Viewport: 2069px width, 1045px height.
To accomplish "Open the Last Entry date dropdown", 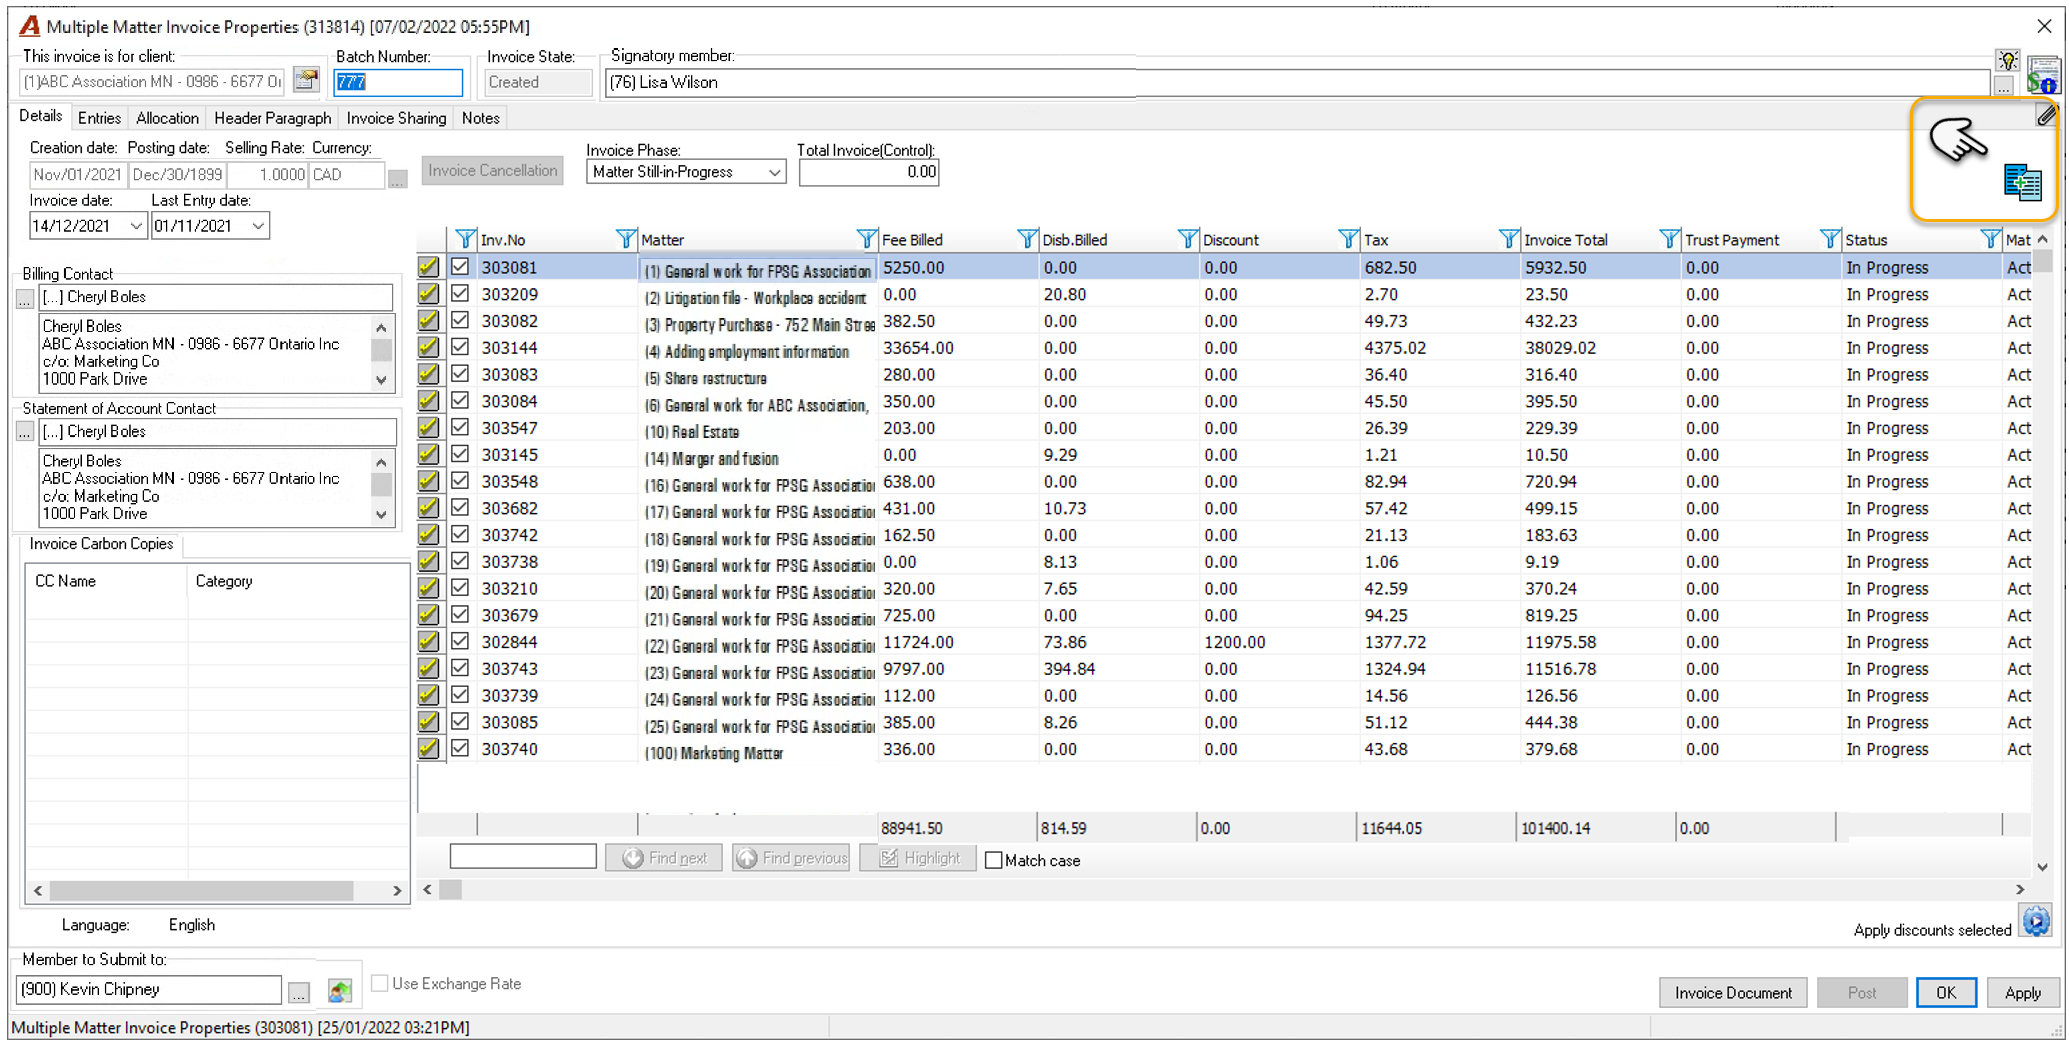I will [258, 226].
